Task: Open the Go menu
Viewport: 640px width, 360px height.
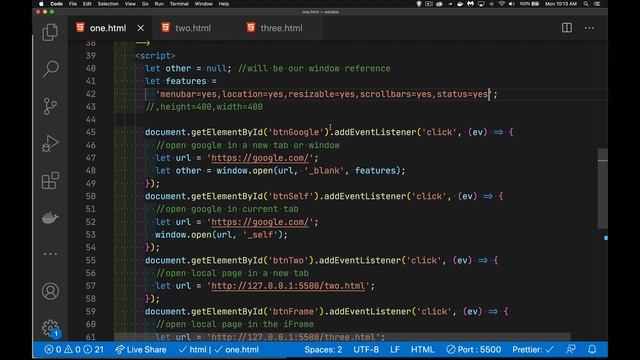Action: point(145,4)
